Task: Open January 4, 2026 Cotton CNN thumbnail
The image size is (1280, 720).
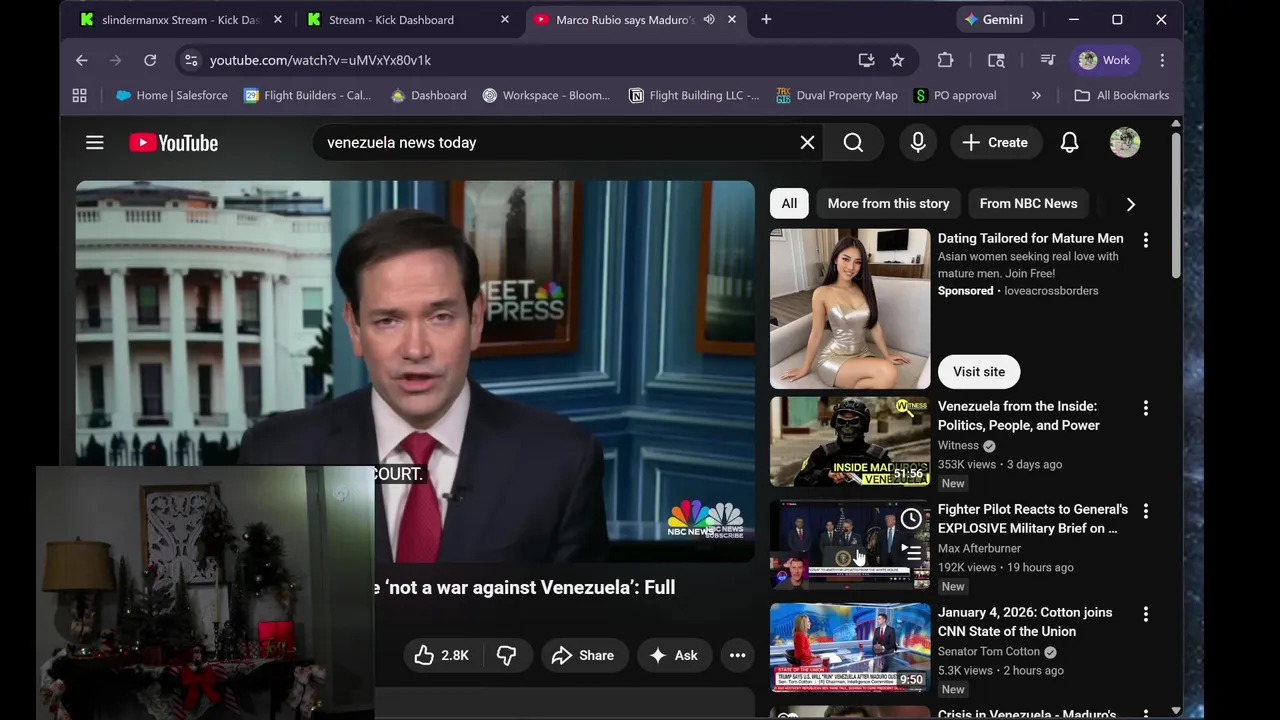Action: point(850,647)
